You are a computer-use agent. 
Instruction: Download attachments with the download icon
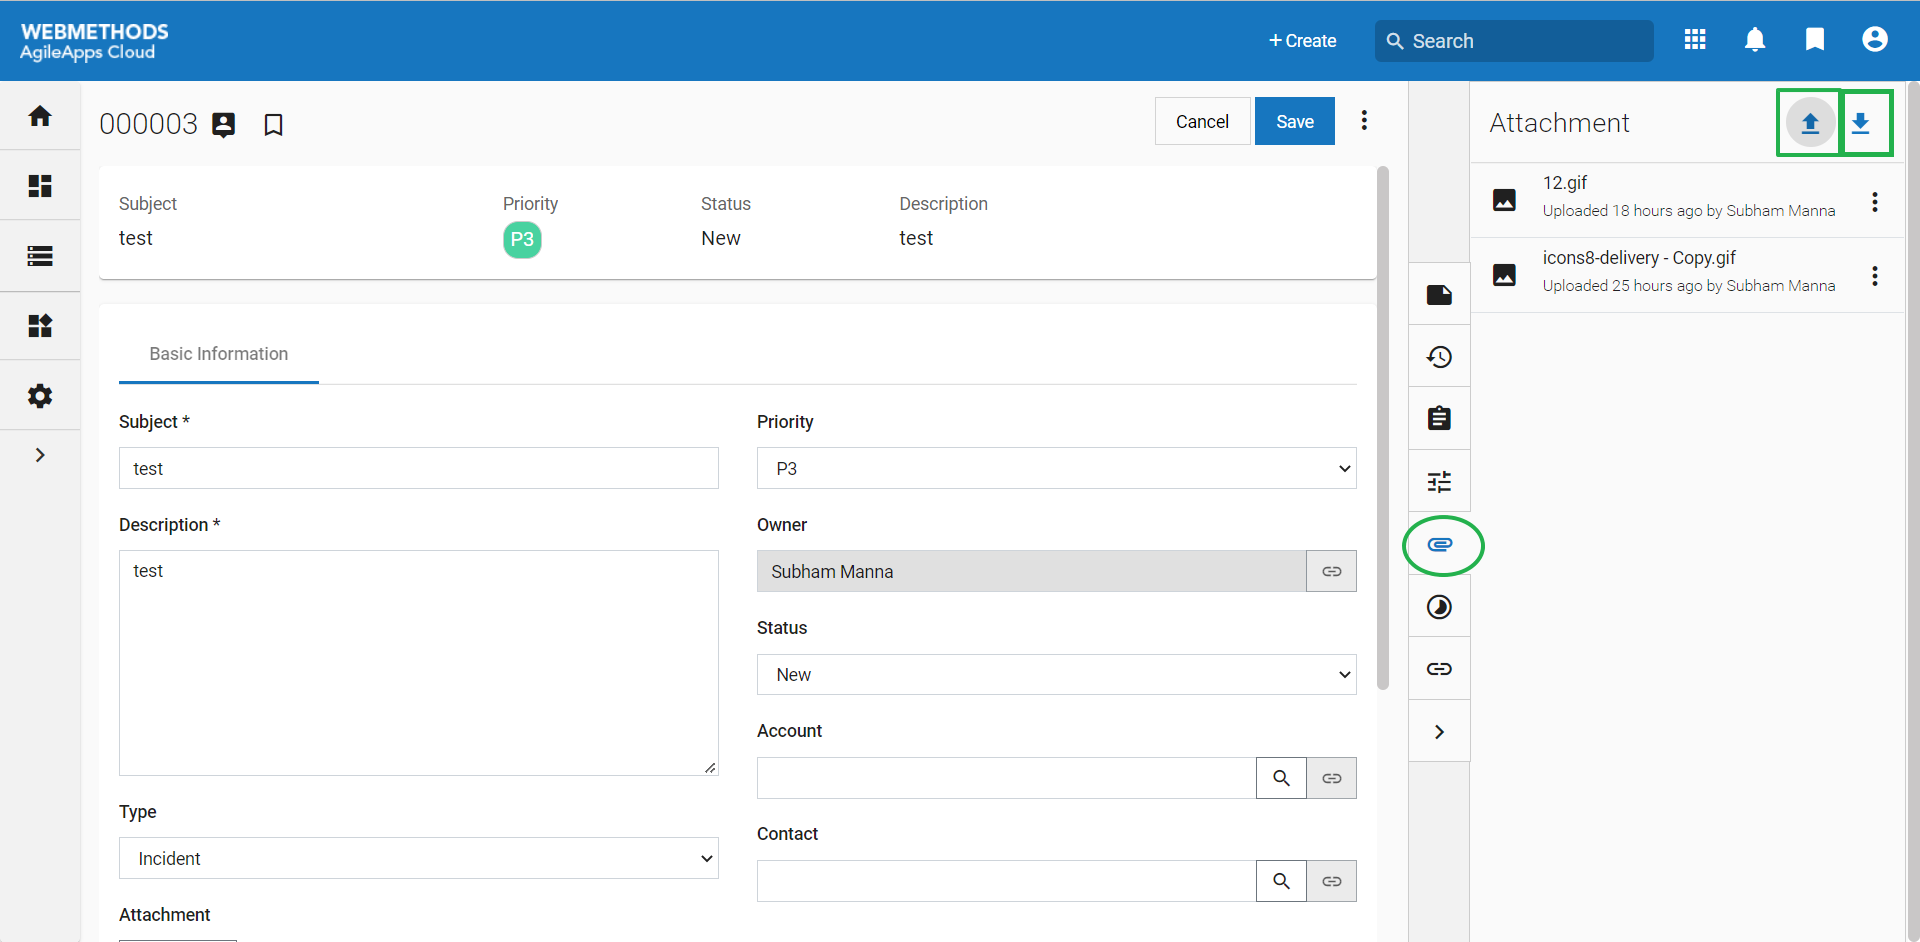pyautogui.click(x=1861, y=123)
